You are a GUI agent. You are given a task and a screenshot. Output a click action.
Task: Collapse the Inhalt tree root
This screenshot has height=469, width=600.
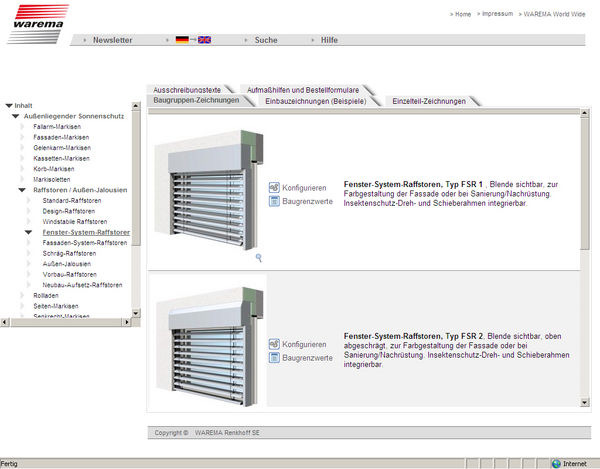pos(9,105)
